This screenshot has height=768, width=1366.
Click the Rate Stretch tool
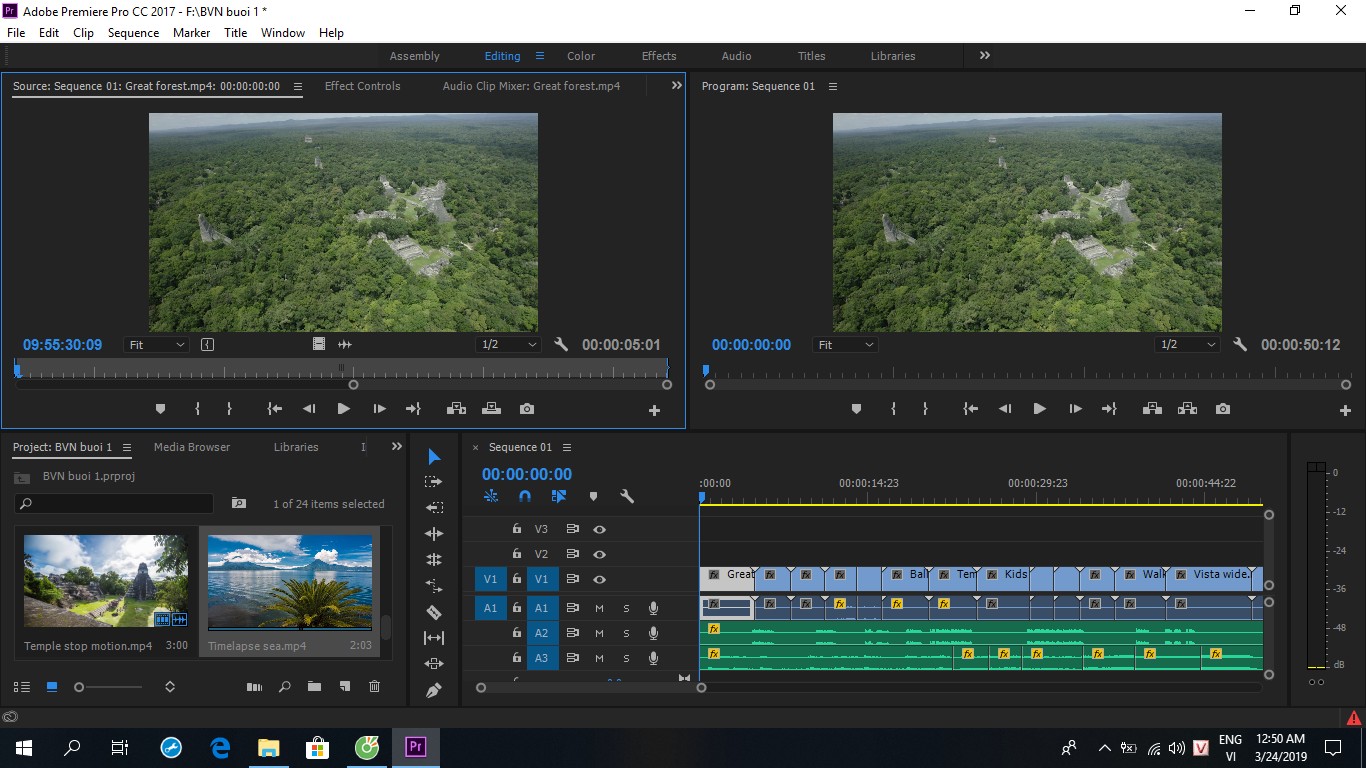(x=434, y=586)
